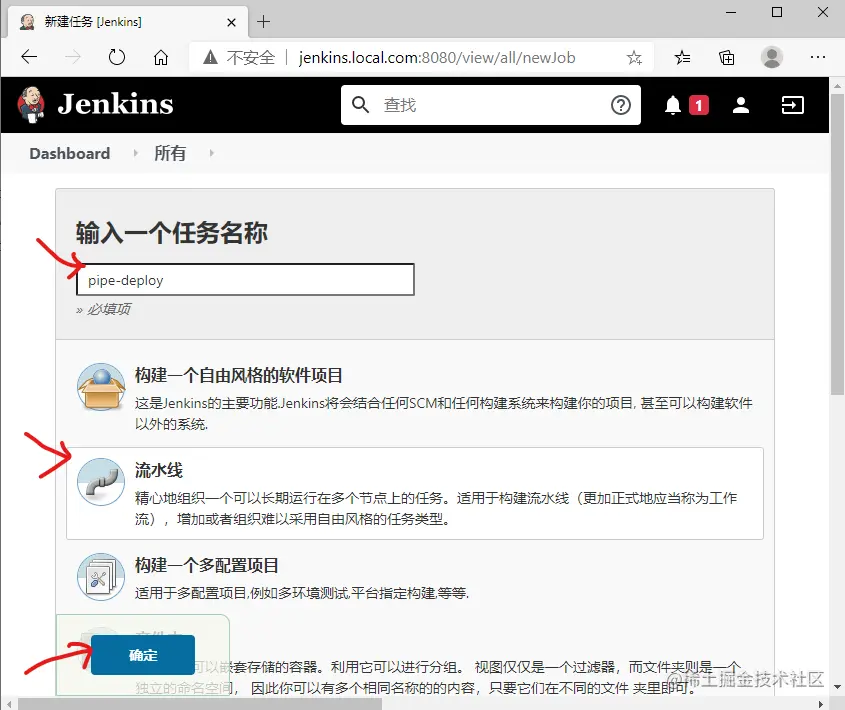Add this page to favorites star icon

pos(634,57)
